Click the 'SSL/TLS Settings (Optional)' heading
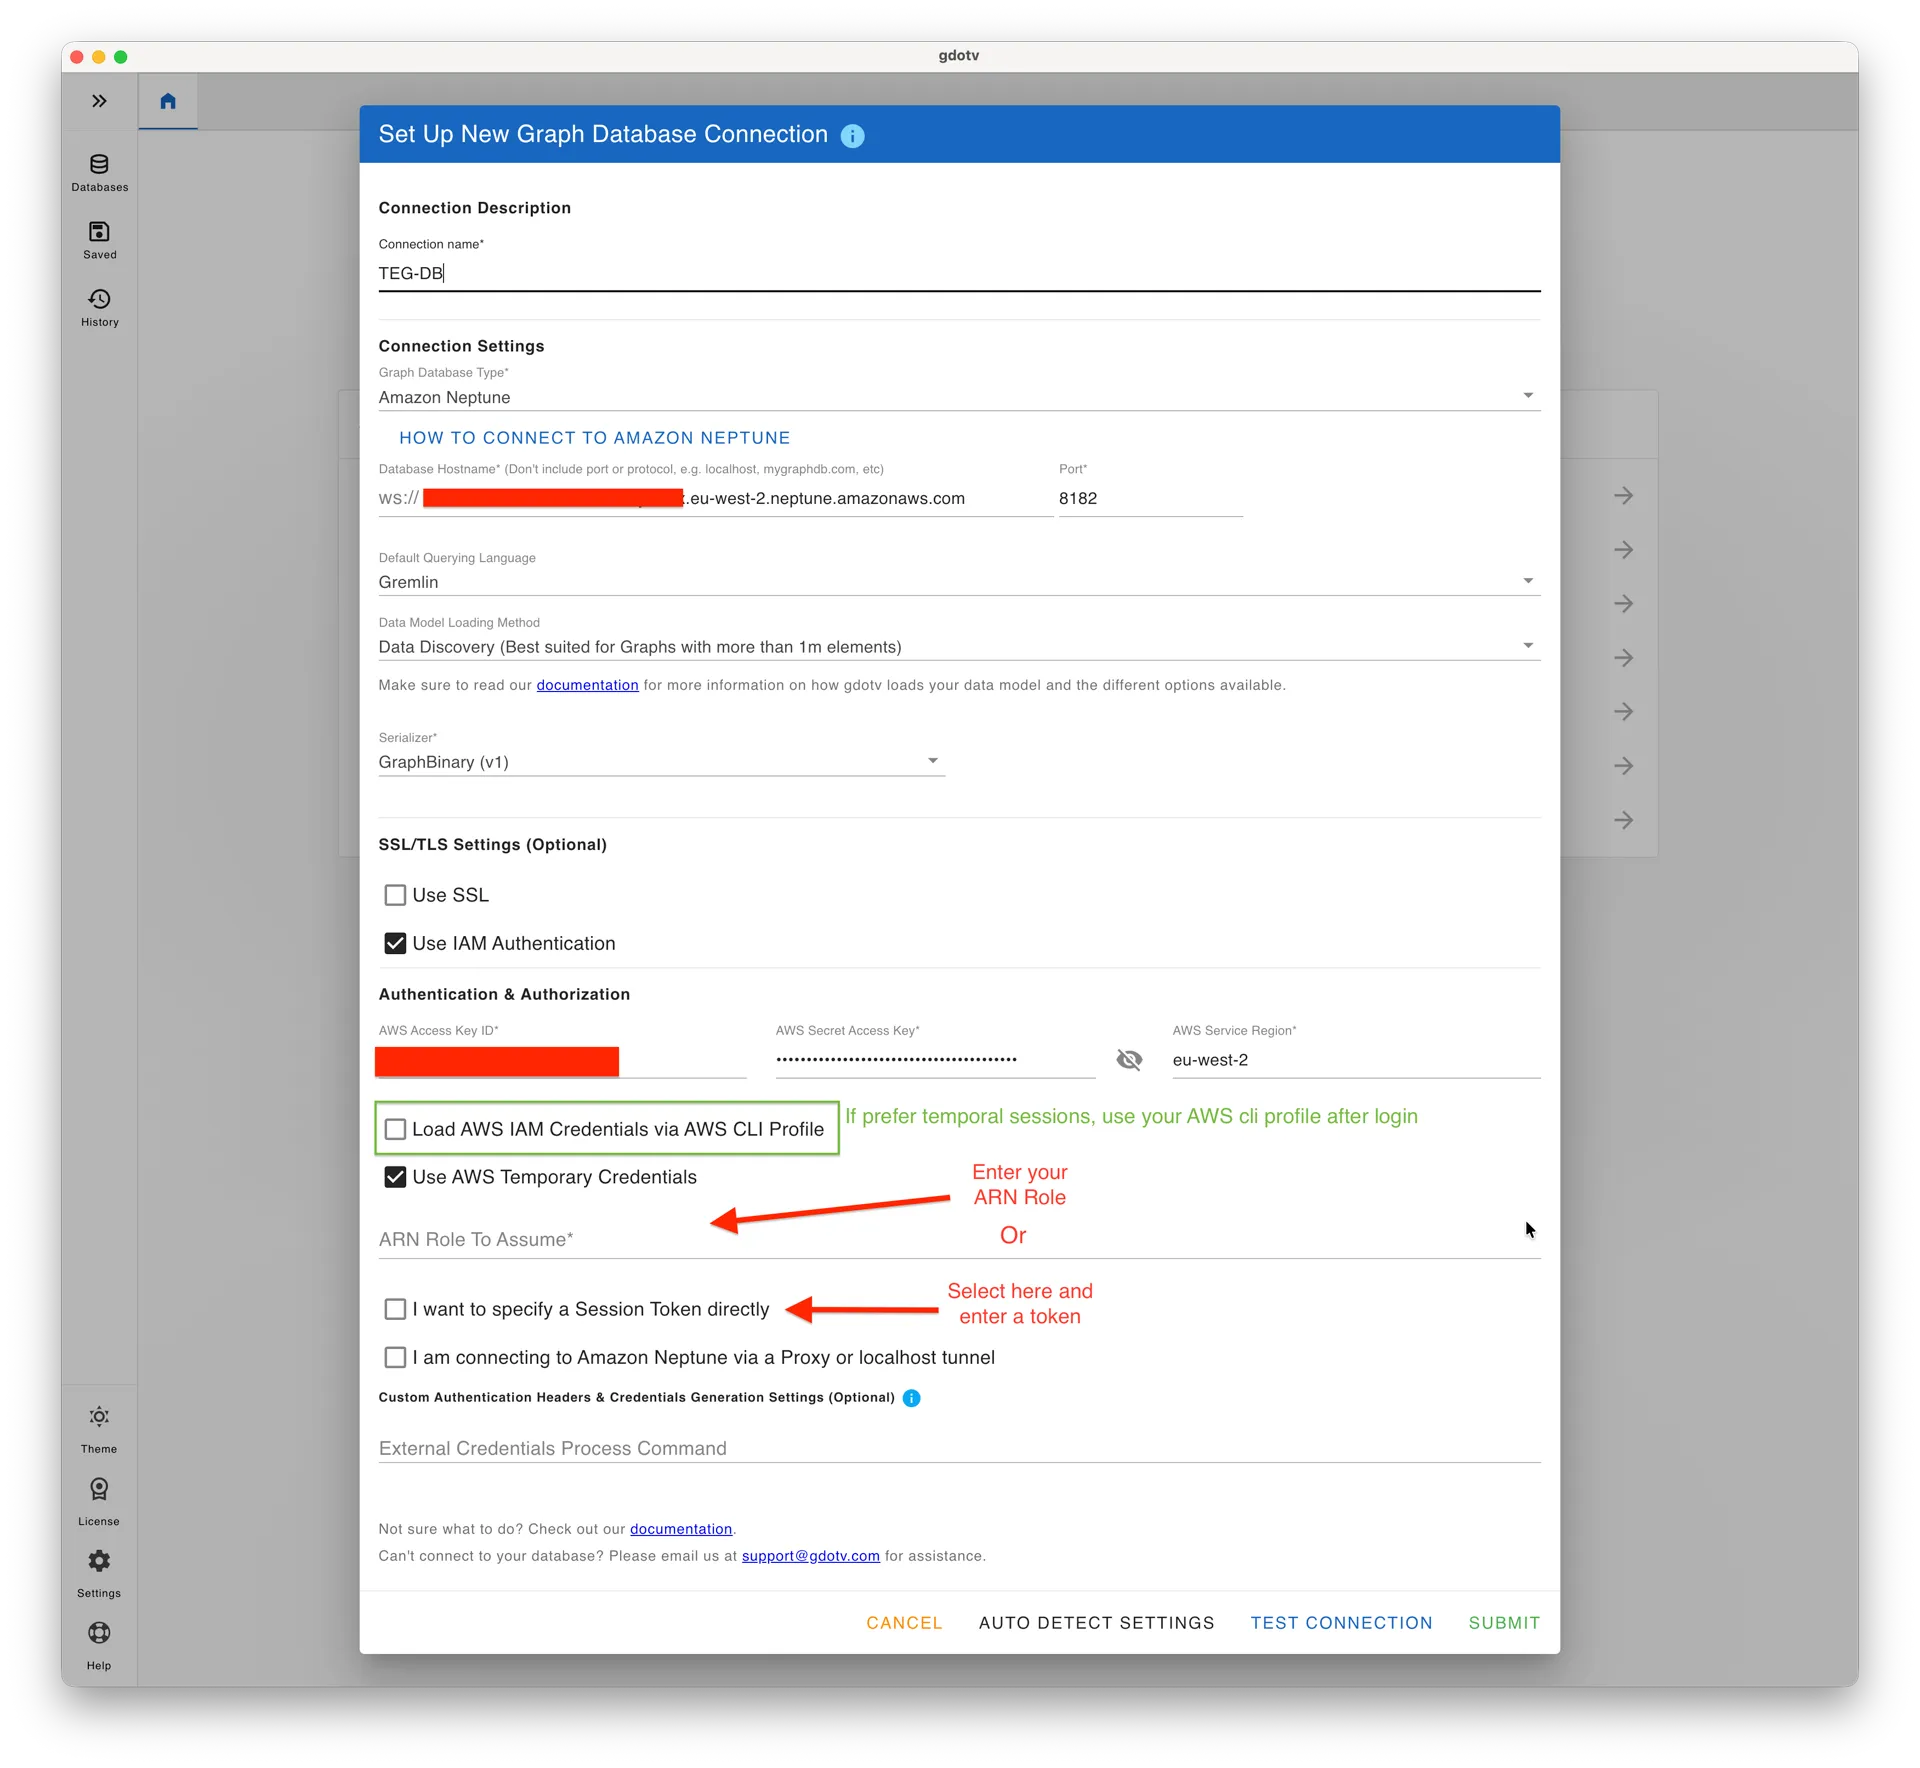This screenshot has height=1768, width=1920. (492, 845)
